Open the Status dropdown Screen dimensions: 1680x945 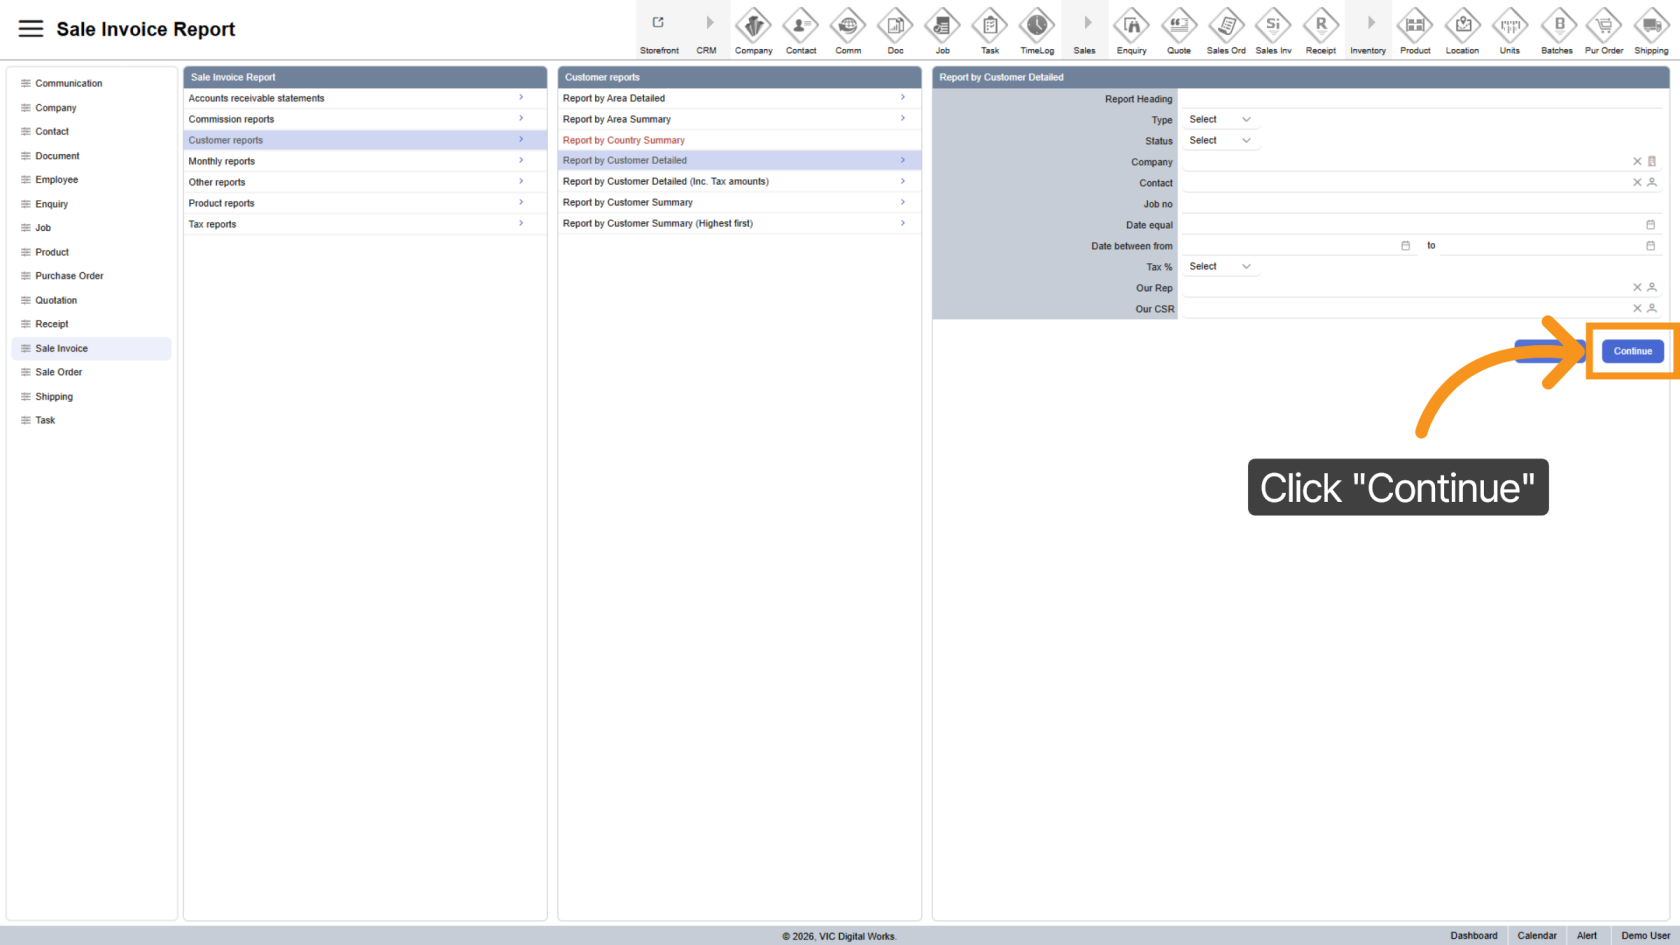(1219, 141)
